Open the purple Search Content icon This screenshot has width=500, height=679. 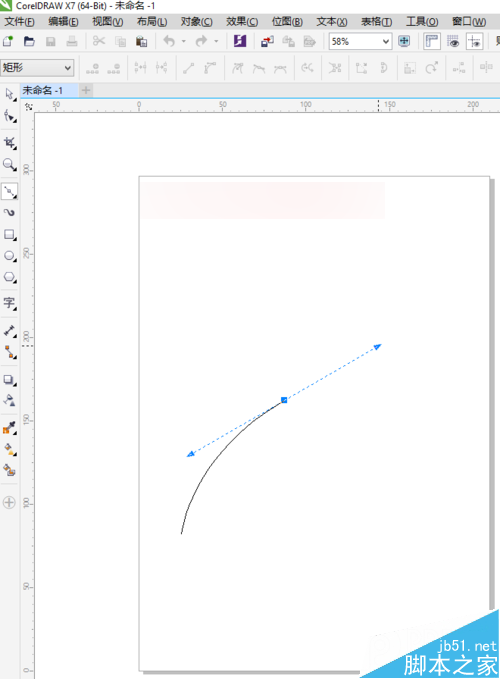click(x=240, y=42)
